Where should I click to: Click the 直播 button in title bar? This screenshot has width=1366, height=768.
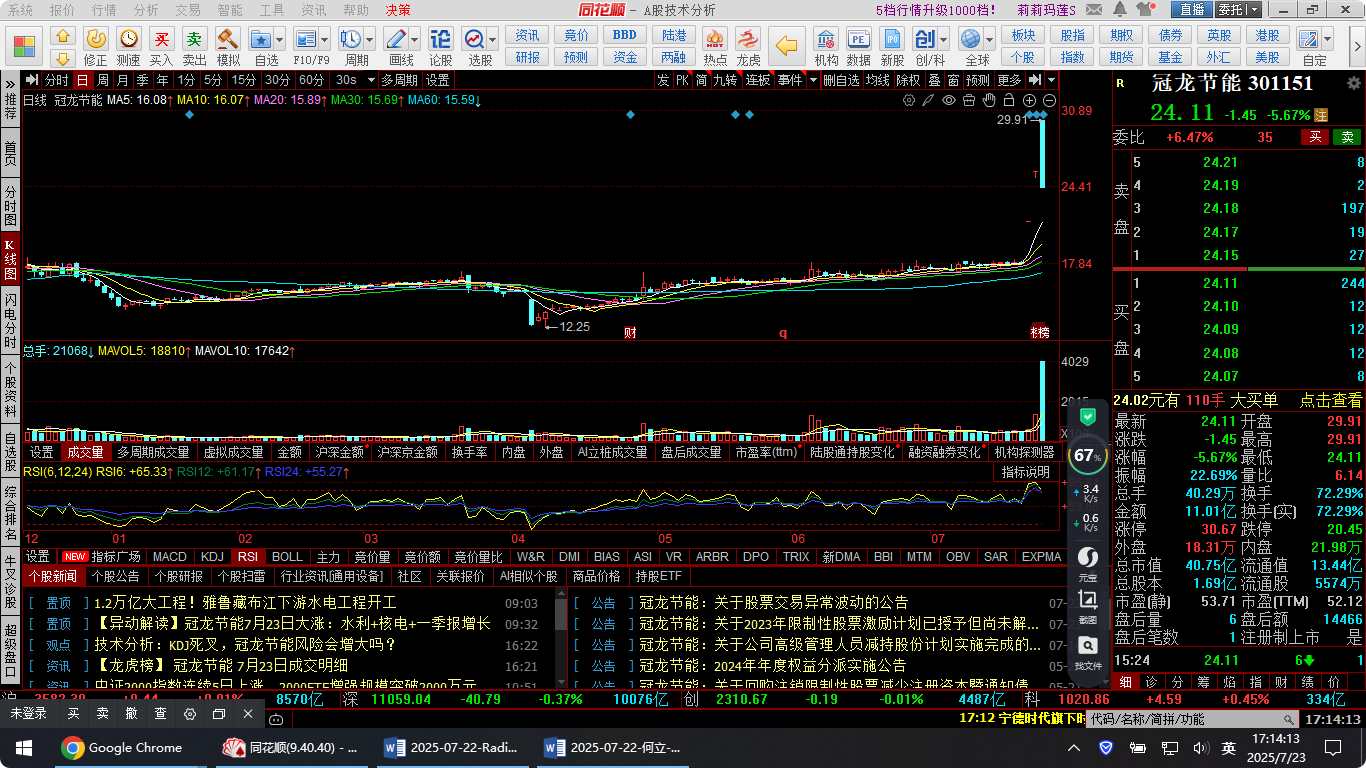pyautogui.click(x=1192, y=10)
